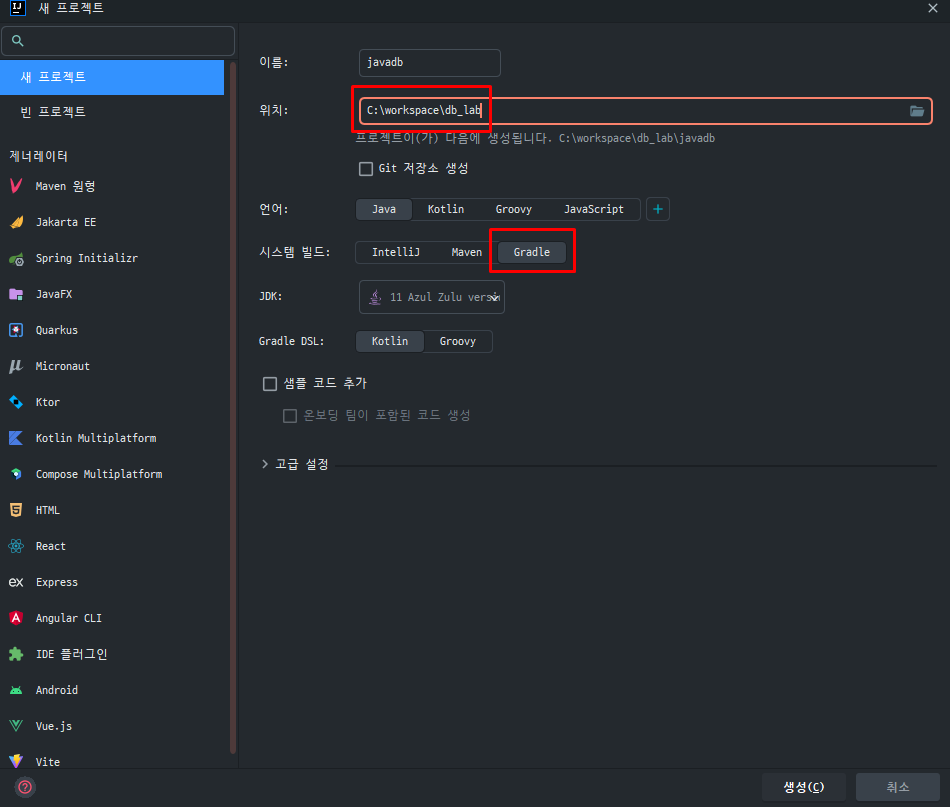This screenshot has width=950, height=807.
Task: Choose IntelliJ build system
Action: [x=396, y=253]
